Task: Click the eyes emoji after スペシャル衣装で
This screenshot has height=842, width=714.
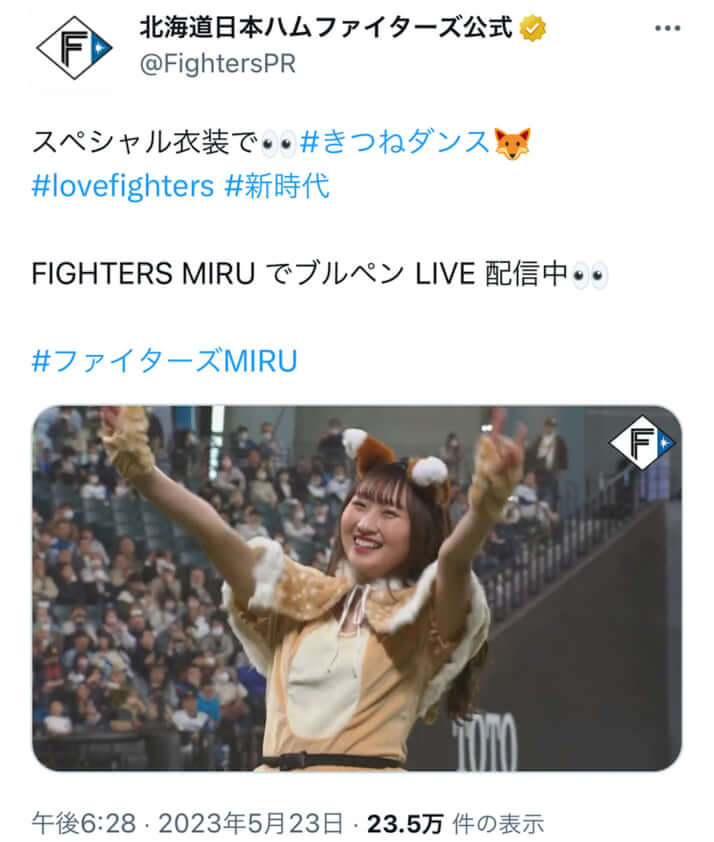Action: click(x=278, y=144)
